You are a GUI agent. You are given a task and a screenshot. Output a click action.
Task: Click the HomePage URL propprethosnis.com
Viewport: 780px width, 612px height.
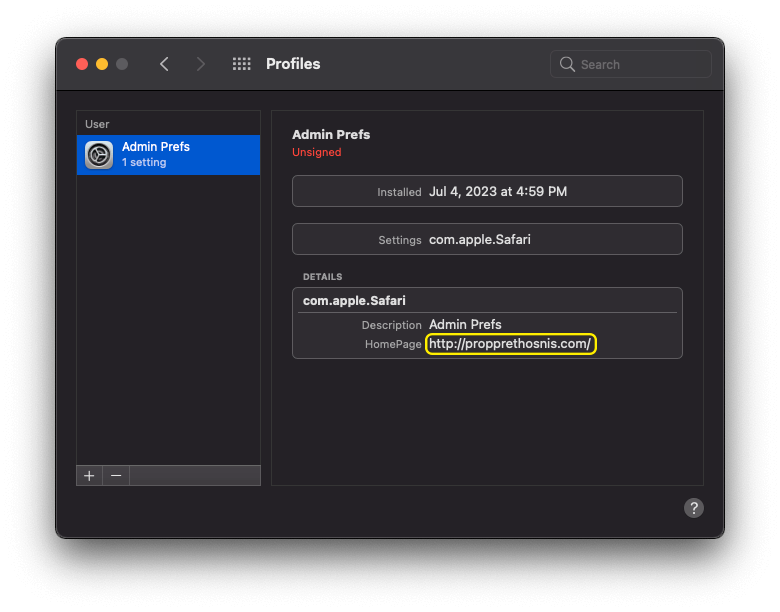pos(511,344)
